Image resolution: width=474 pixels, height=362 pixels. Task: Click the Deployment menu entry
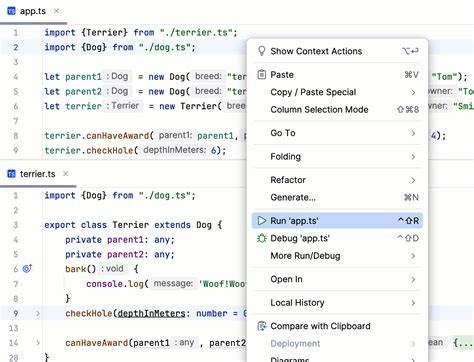point(337,343)
